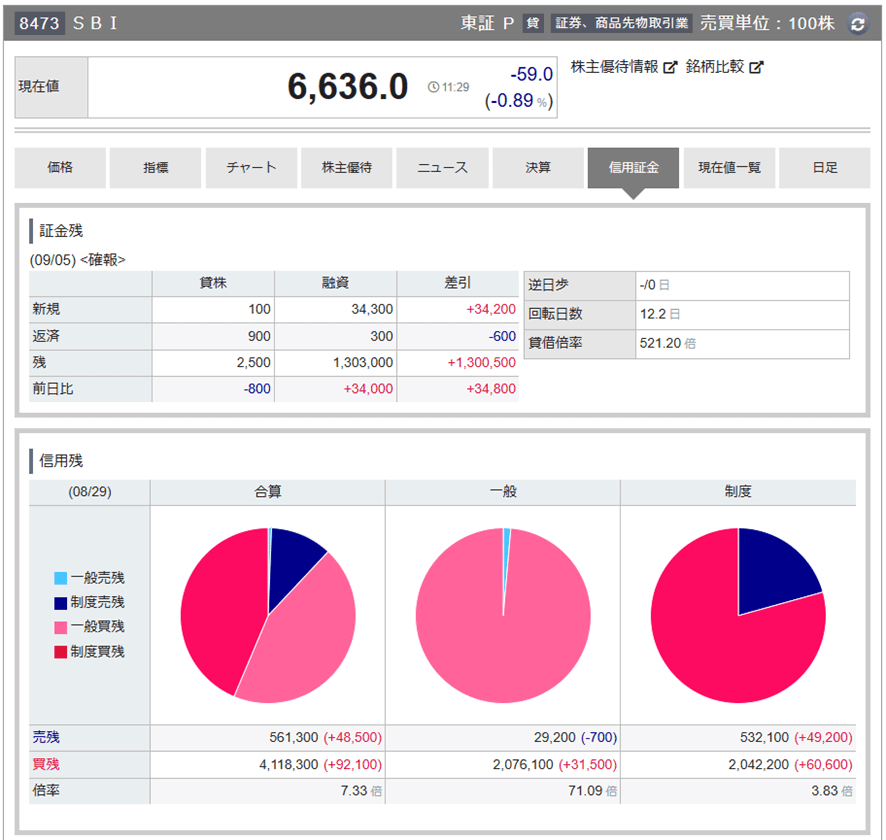The height and width of the screenshot is (840, 886).
Task: Click external link icon beside 銘柄比較
Action: 757,67
